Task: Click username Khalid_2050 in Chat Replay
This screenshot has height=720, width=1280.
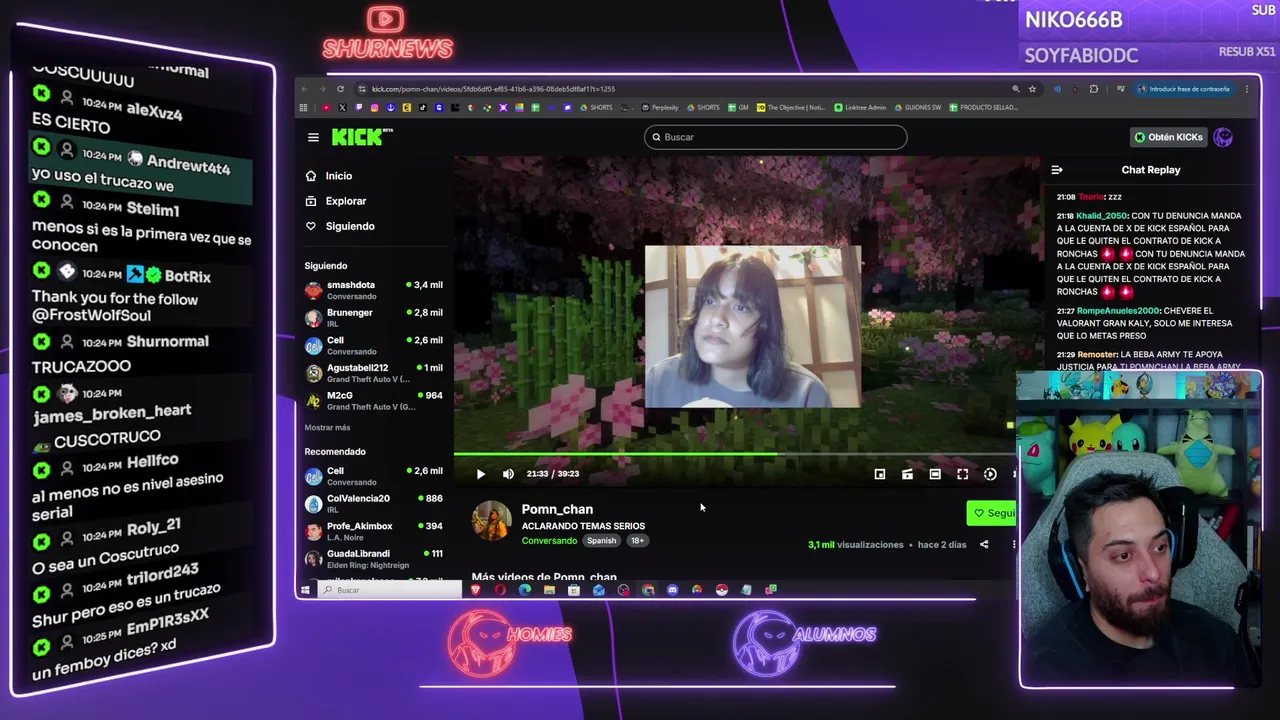Action: [1102, 216]
